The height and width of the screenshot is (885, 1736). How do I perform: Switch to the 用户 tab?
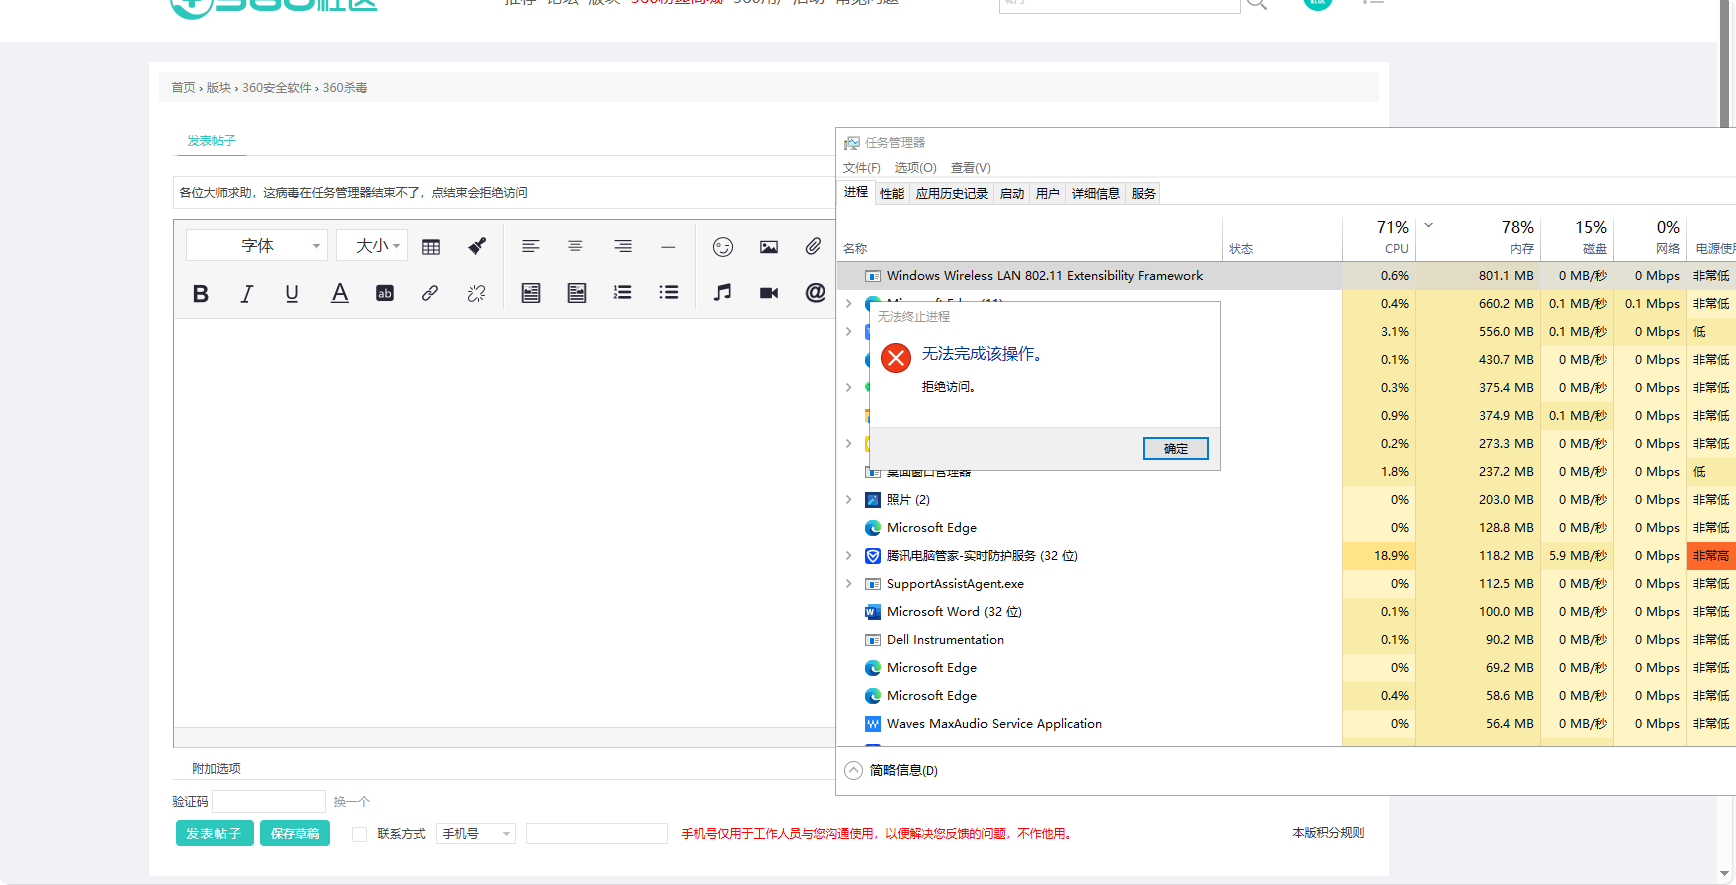[1048, 194]
